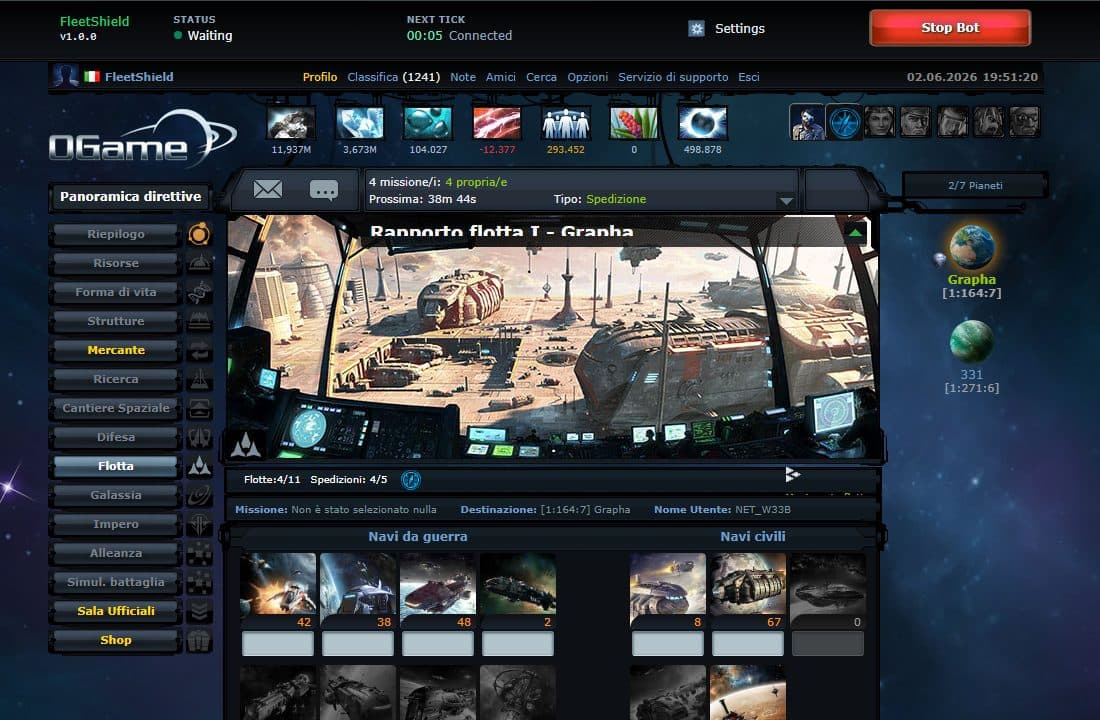The image size is (1100, 720).
Task: Click the commander officer portrait
Action: [807, 122]
